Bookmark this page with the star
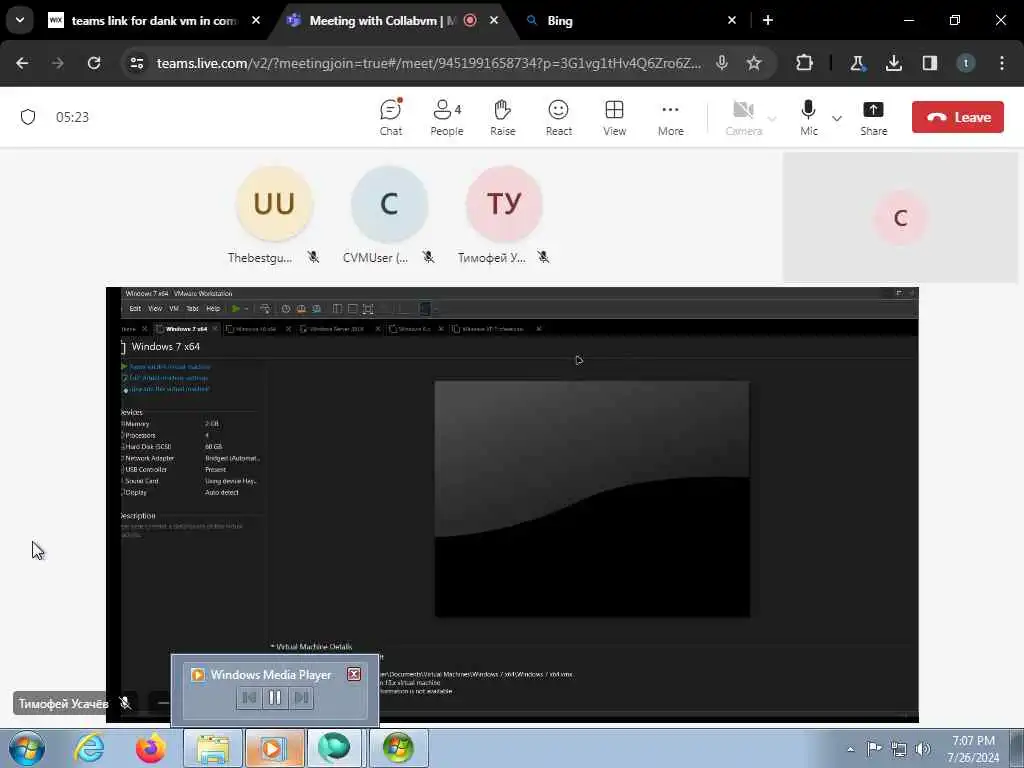This screenshot has height=768, width=1024. pyautogui.click(x=754, y=63)
